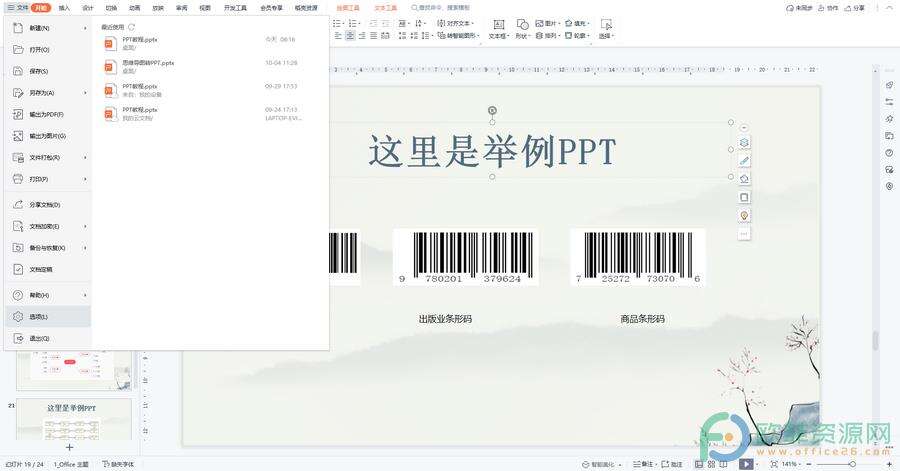Open the 文本工具 tab
Image resolution: width=900 pixels, height=471 pixels.
(386, 8)
